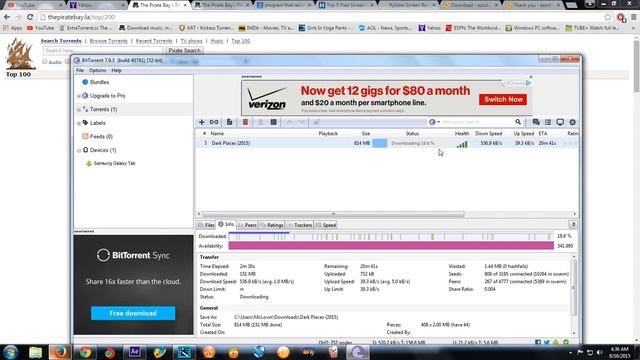Open the Help menu
The width and height of the screenshot is (640, 360).
(116, 70)
